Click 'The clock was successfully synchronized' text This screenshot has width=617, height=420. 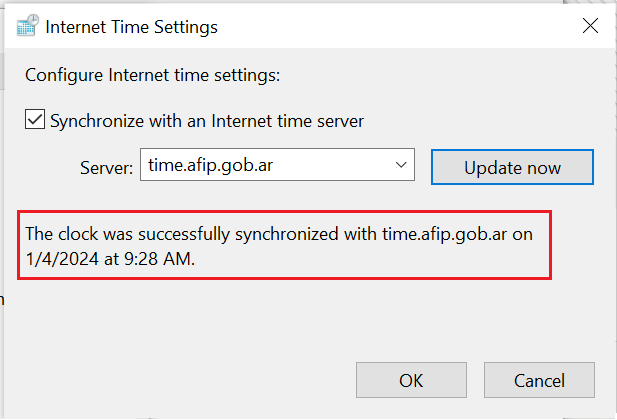(x=182, y=234)
